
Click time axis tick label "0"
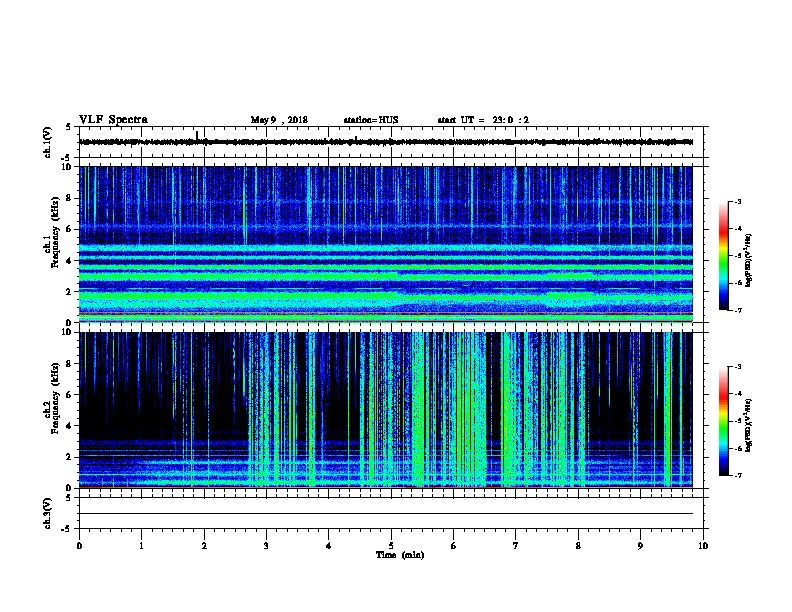pyautogui.click(x=79, y=546)
